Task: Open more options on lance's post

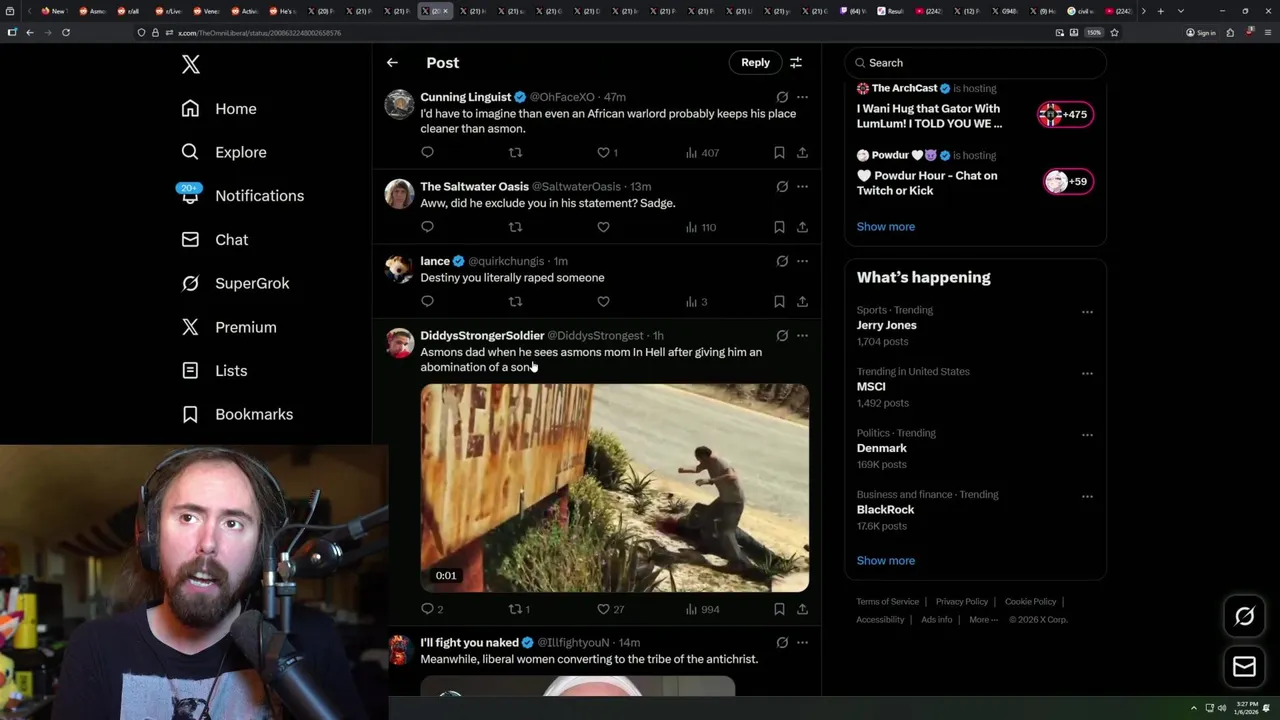Action: [802, 261]
